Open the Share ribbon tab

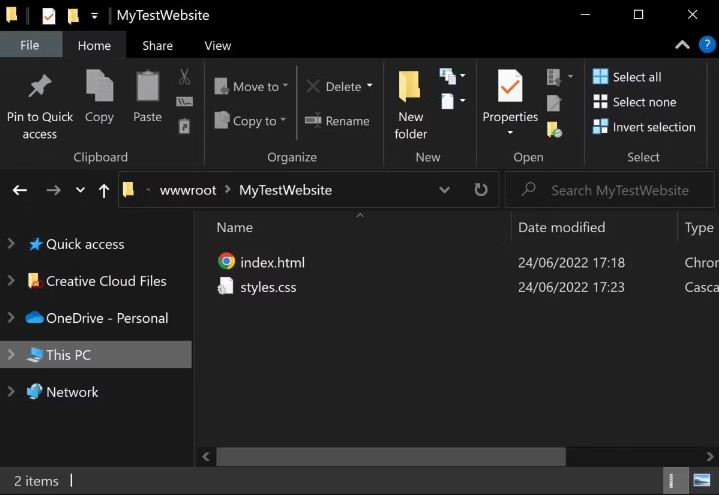pyautogui.click(x=158, y=45)
